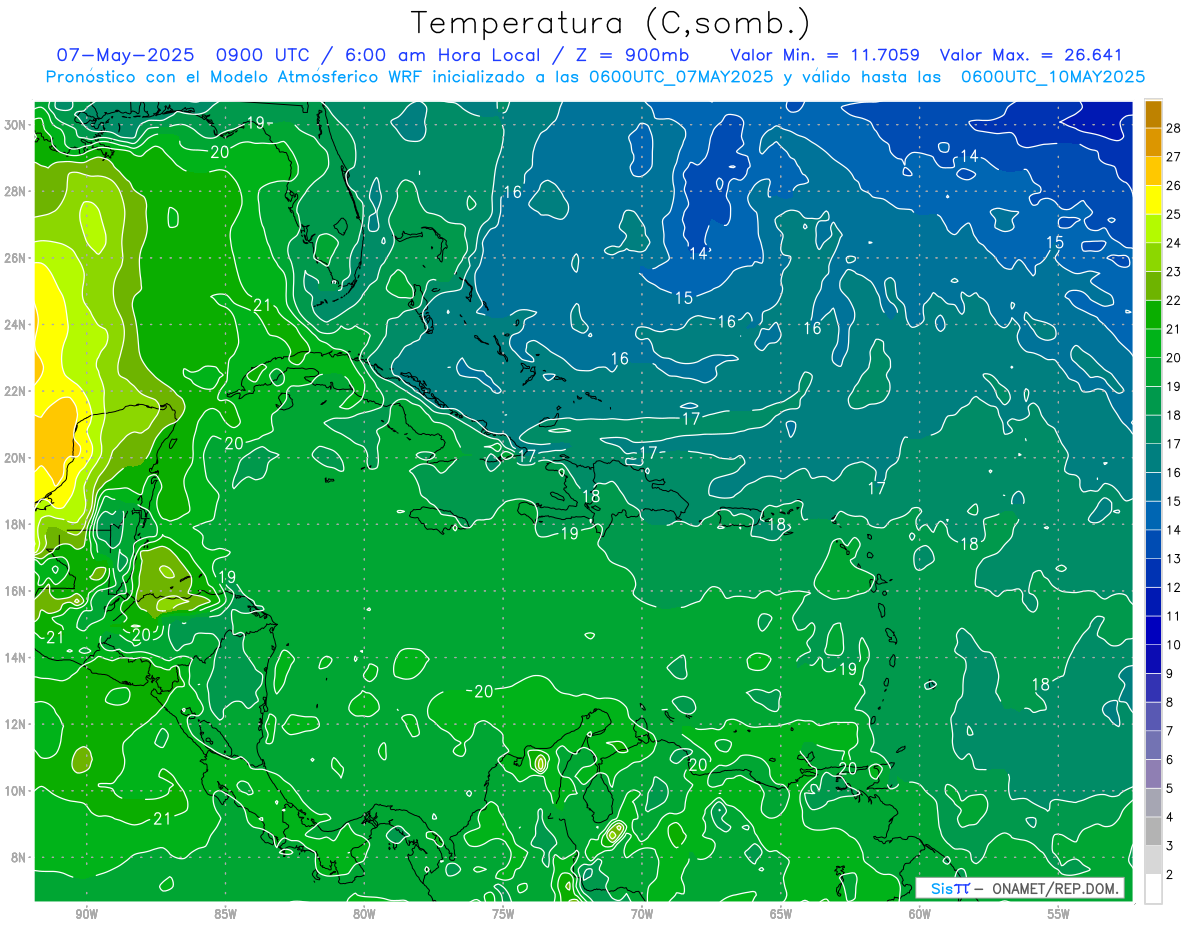Screen dimensions: 1200x927
Task: Click the "65W" longitude axis label
Action: 781,914
